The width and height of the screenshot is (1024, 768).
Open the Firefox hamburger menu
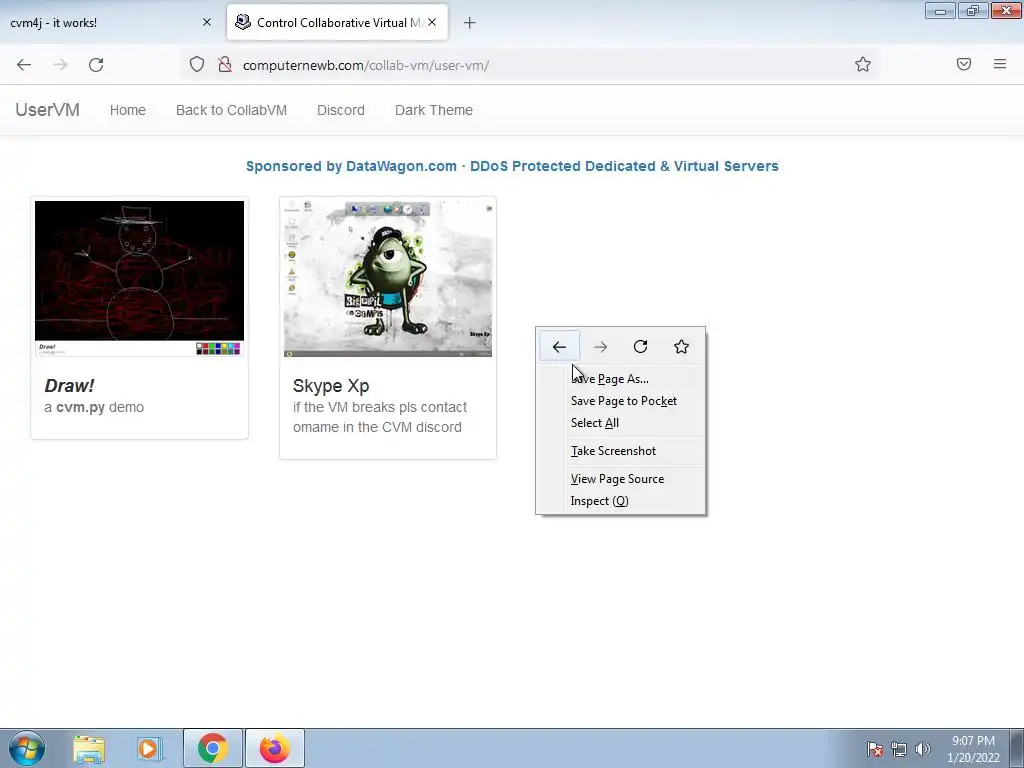click(x=1000, y=64)
